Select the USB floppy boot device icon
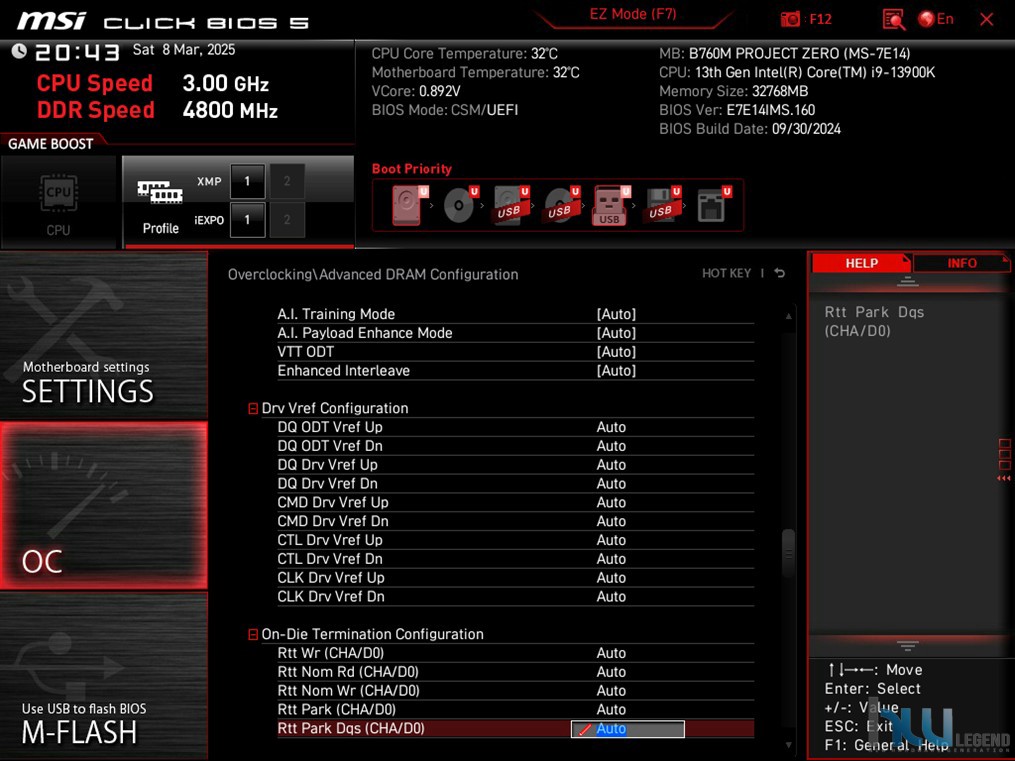Image resolution: width=1015 pixels, height=761 pixels. tap(661, 204)
